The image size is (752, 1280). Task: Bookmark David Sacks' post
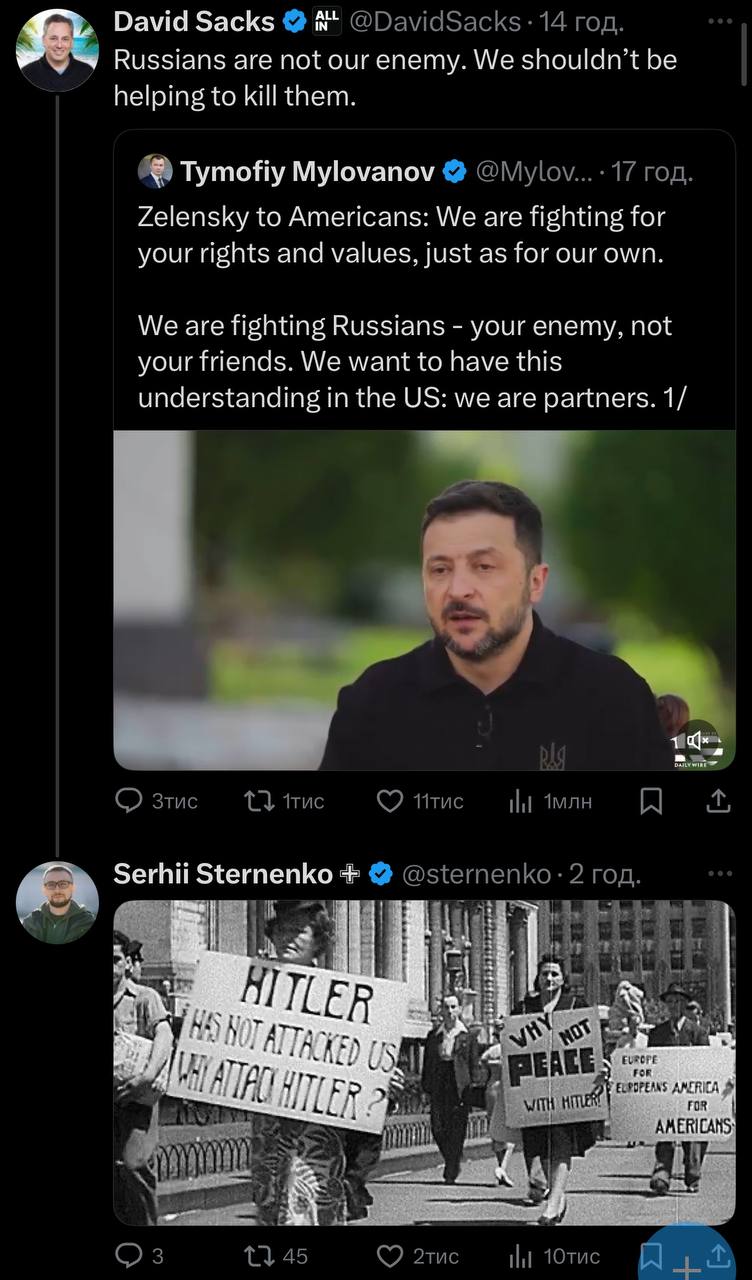tap(651, 801)
